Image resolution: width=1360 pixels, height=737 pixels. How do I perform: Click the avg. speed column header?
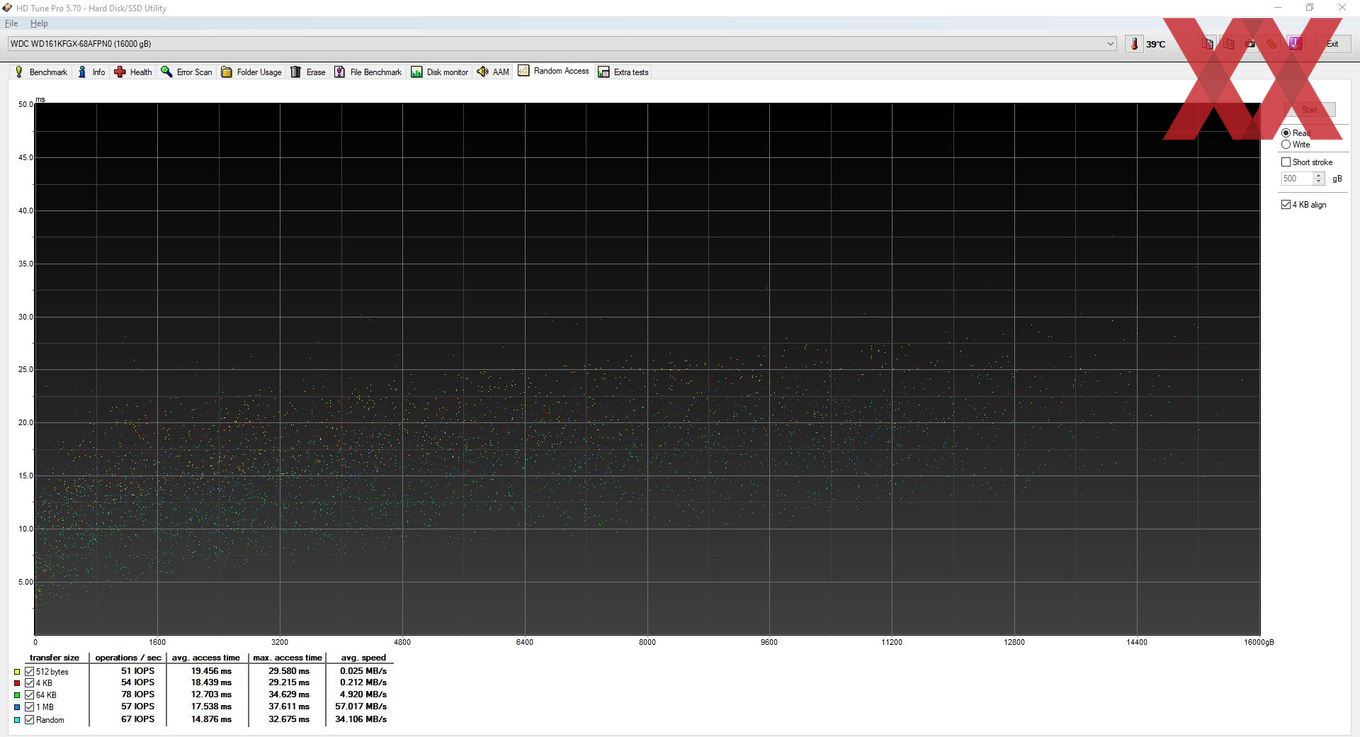pos(363,658)
